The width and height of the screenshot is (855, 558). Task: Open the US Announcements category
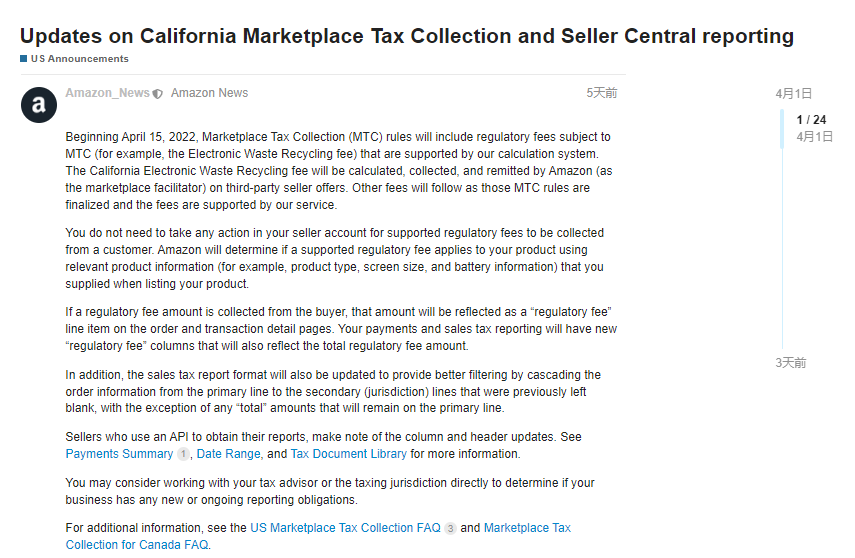coord(80,59)
